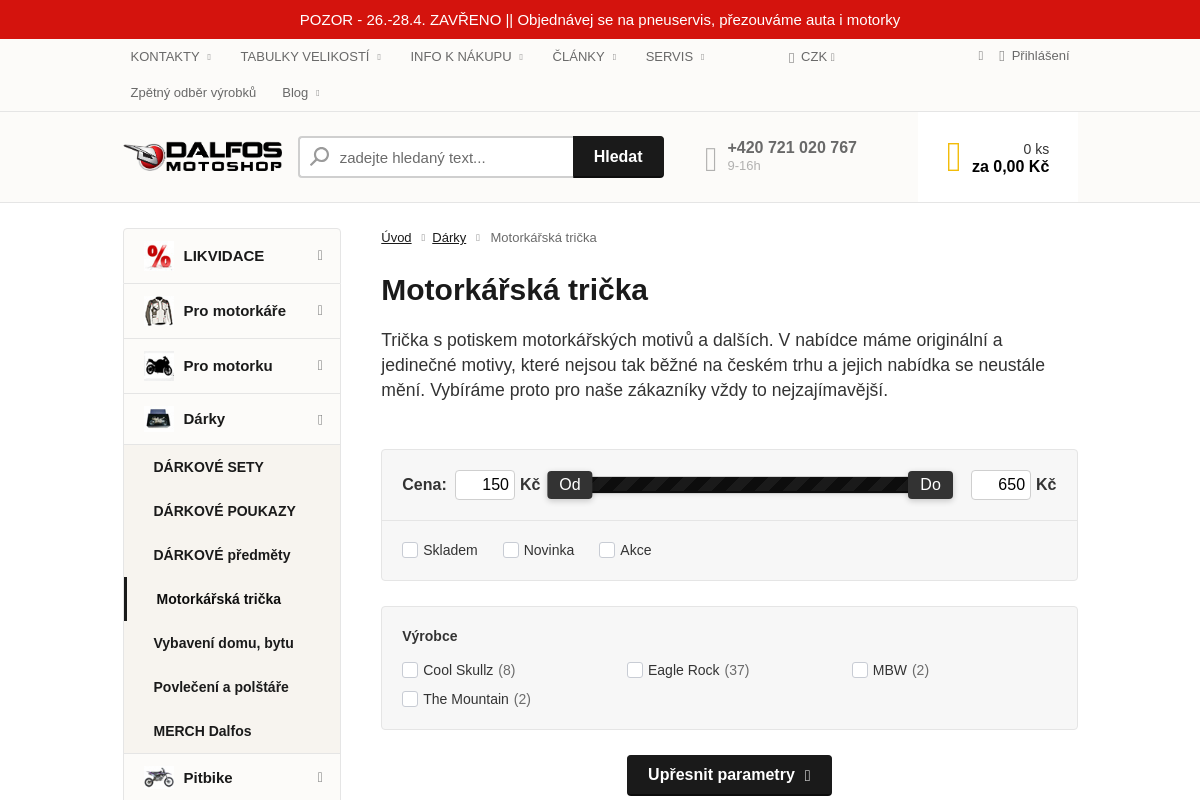Viewport: 1200px width, 800px height.
Task: Check the Novinka filter
Action: [511, 549]
